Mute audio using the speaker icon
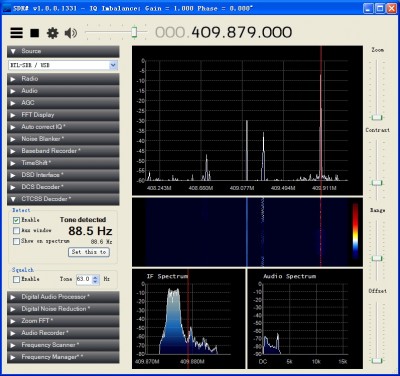 pyautogui.click(x=71, y=33)
